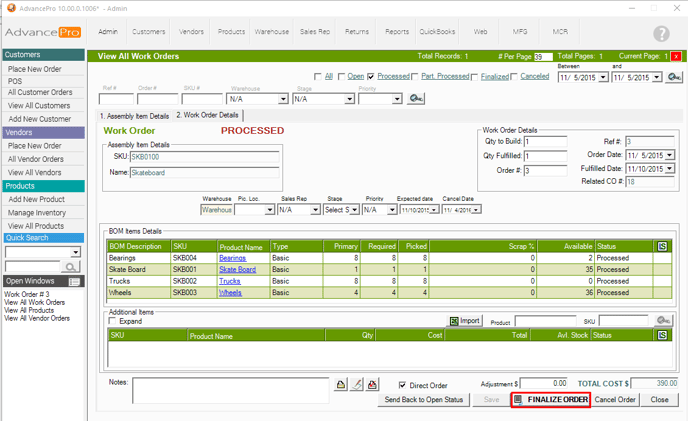Click the help question mark icon
Image resolution: width=688 pixels, height=421 pixels.
[x=661, y=34]
